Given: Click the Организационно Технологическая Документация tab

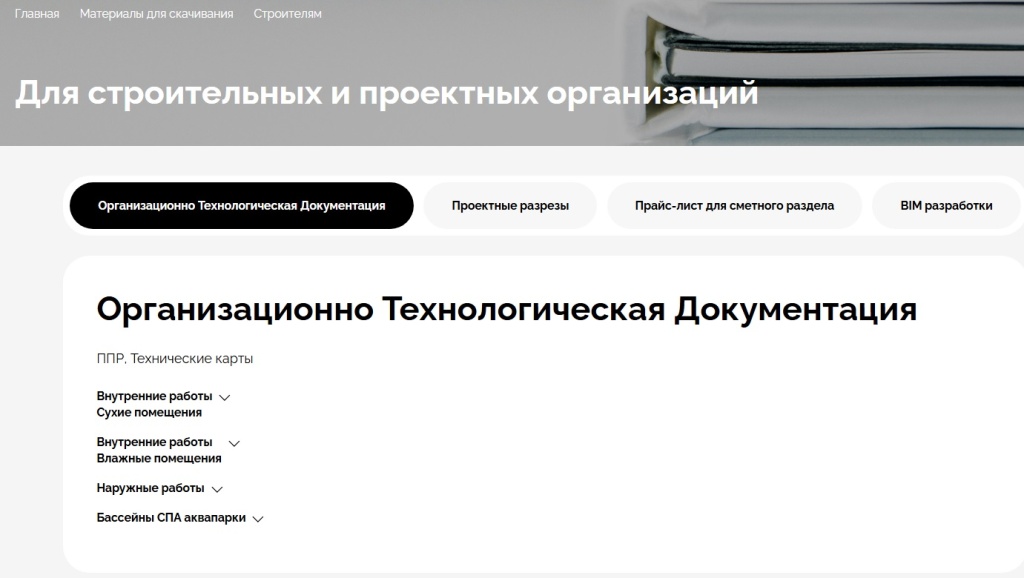Looking at the screenshot, I should (240, 205).
